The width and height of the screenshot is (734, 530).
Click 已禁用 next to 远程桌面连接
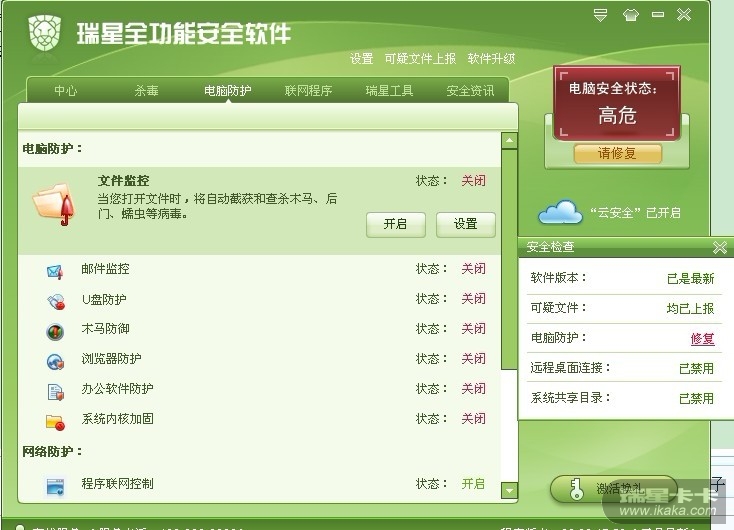tap(696, 368)
